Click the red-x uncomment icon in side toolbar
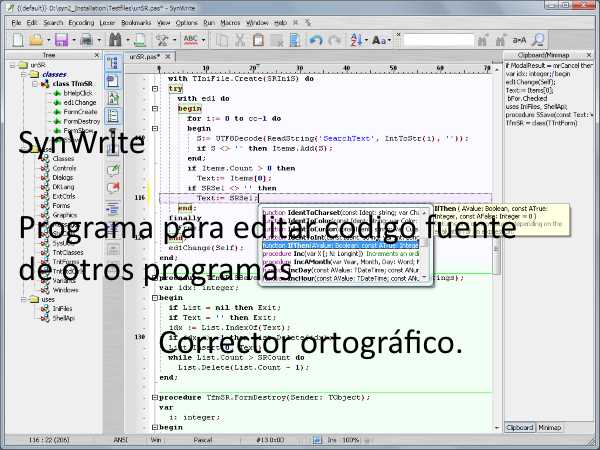Viewport: 600px width, 450px height. [x=113, y=188]
